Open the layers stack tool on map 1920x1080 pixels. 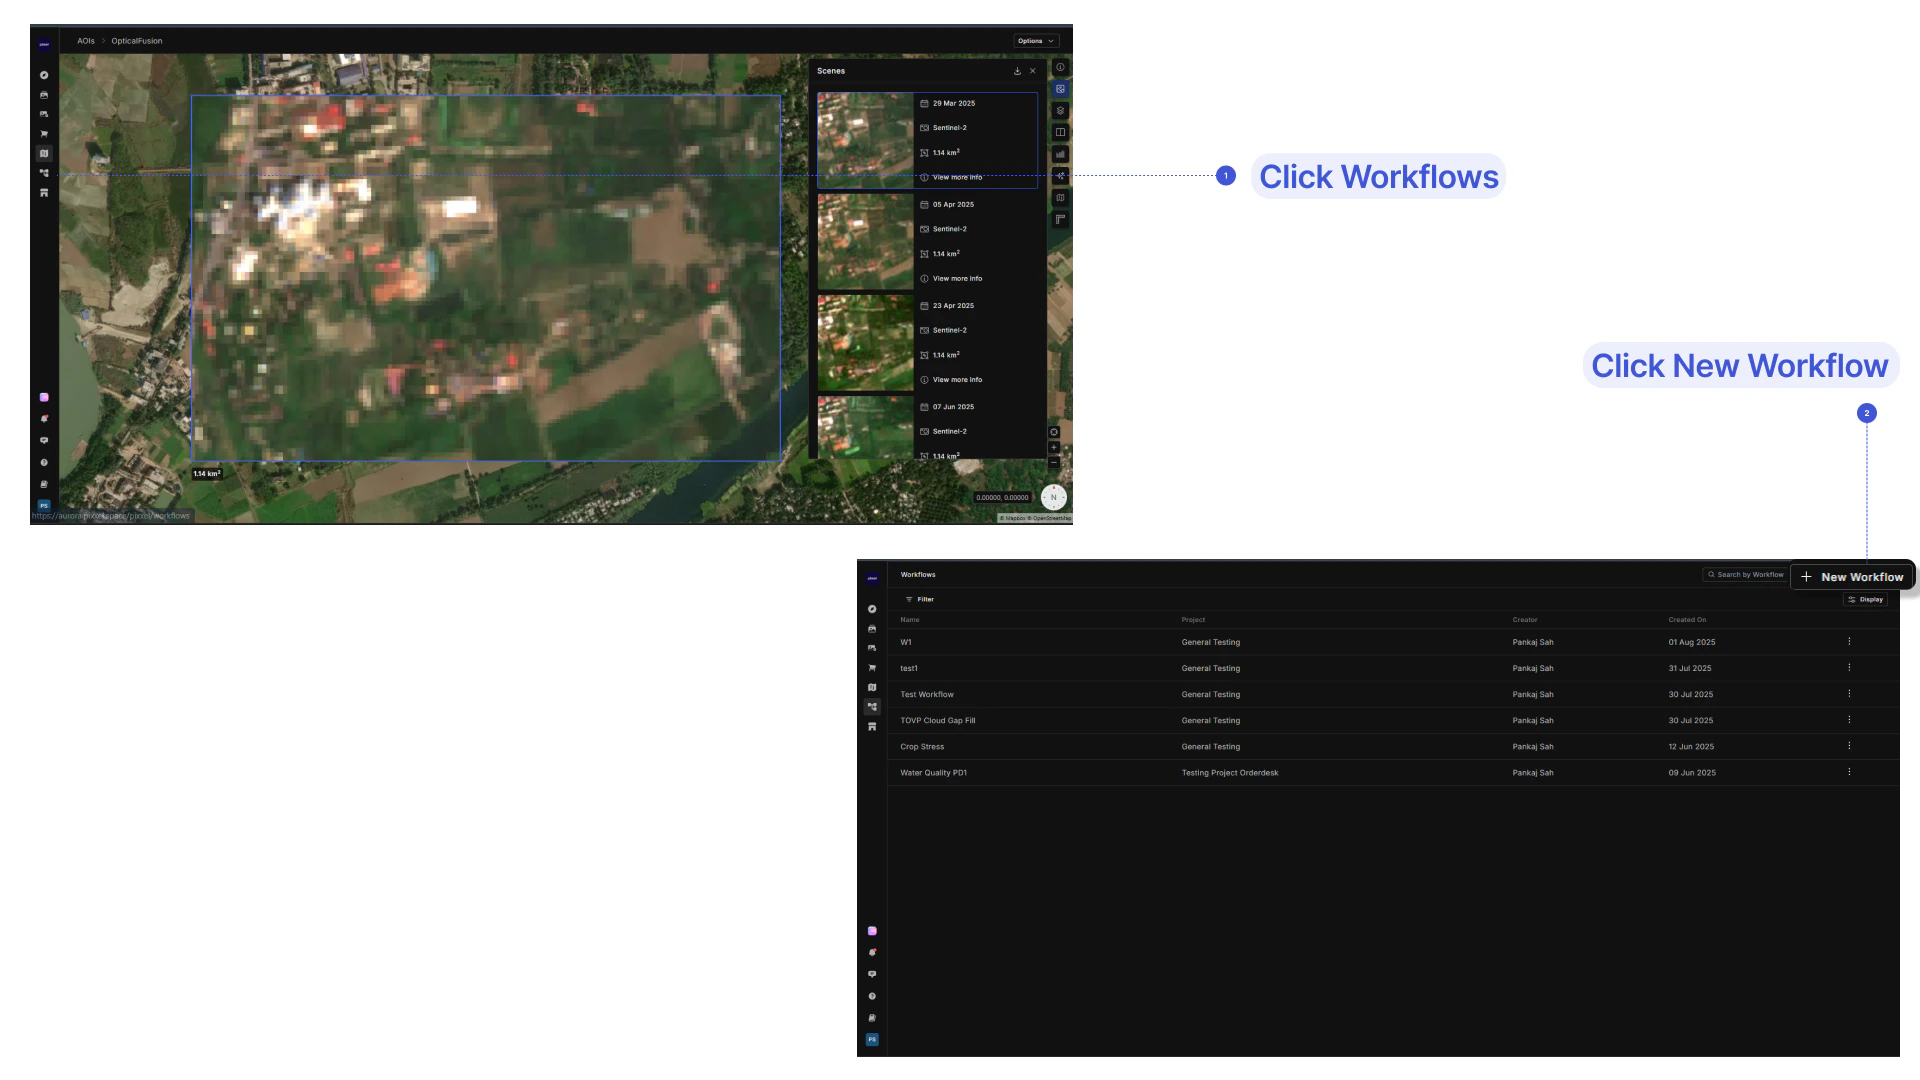click(1060, 111)
